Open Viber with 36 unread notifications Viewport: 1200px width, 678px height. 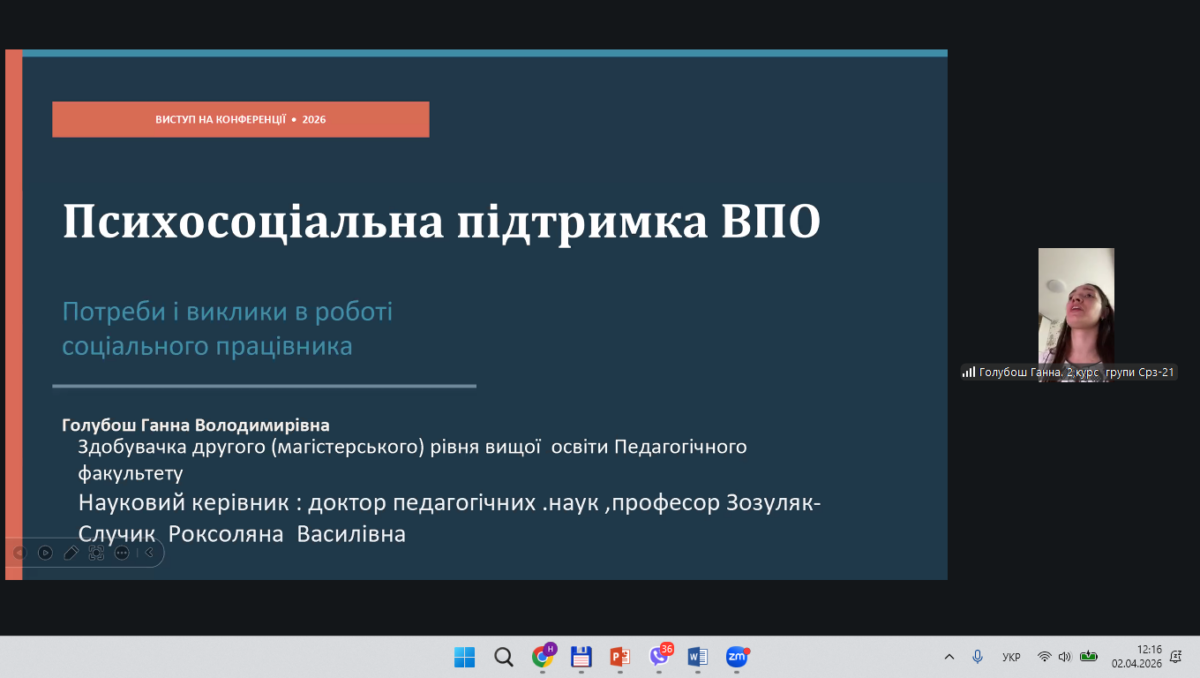[x=659, y=657]
